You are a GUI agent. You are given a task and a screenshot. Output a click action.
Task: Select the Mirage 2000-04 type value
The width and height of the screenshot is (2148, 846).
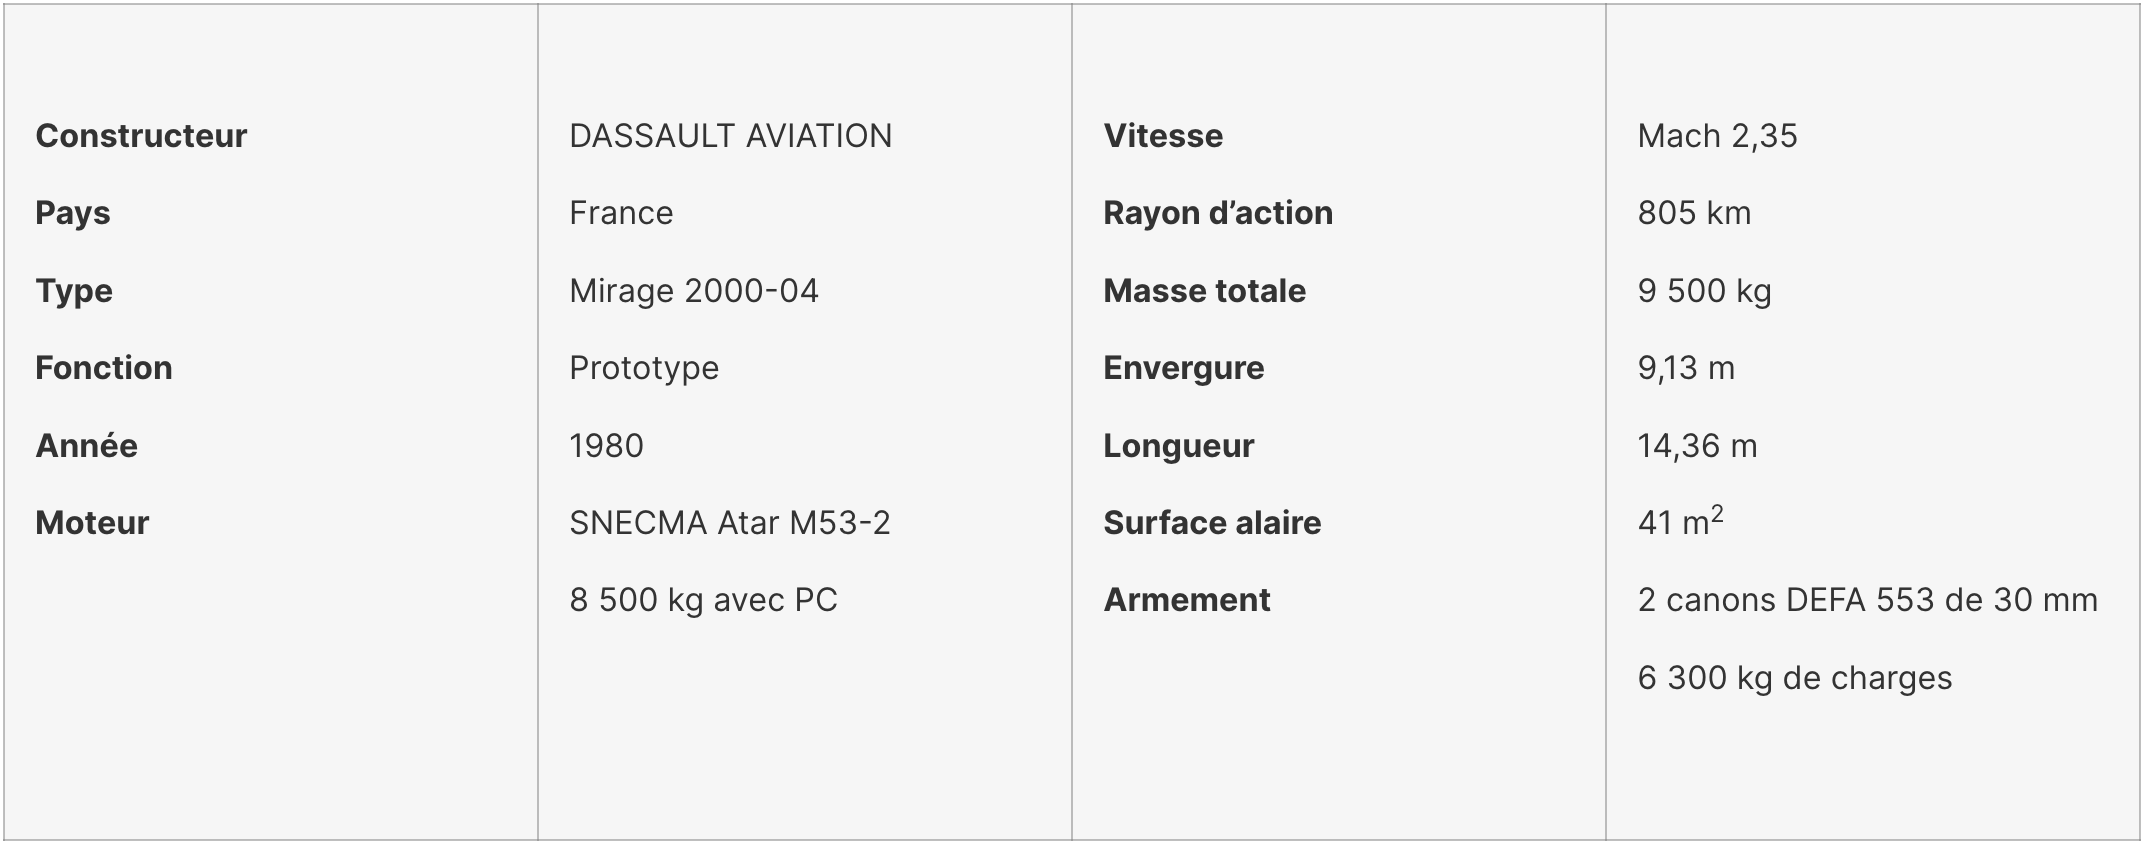pyautogui.click(x=694, y=291)
